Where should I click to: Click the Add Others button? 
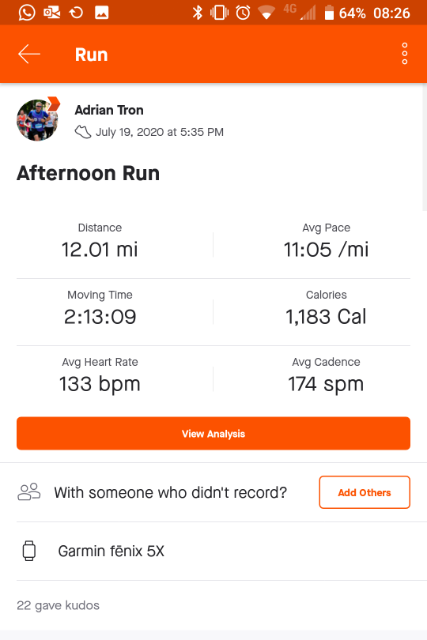365,492
